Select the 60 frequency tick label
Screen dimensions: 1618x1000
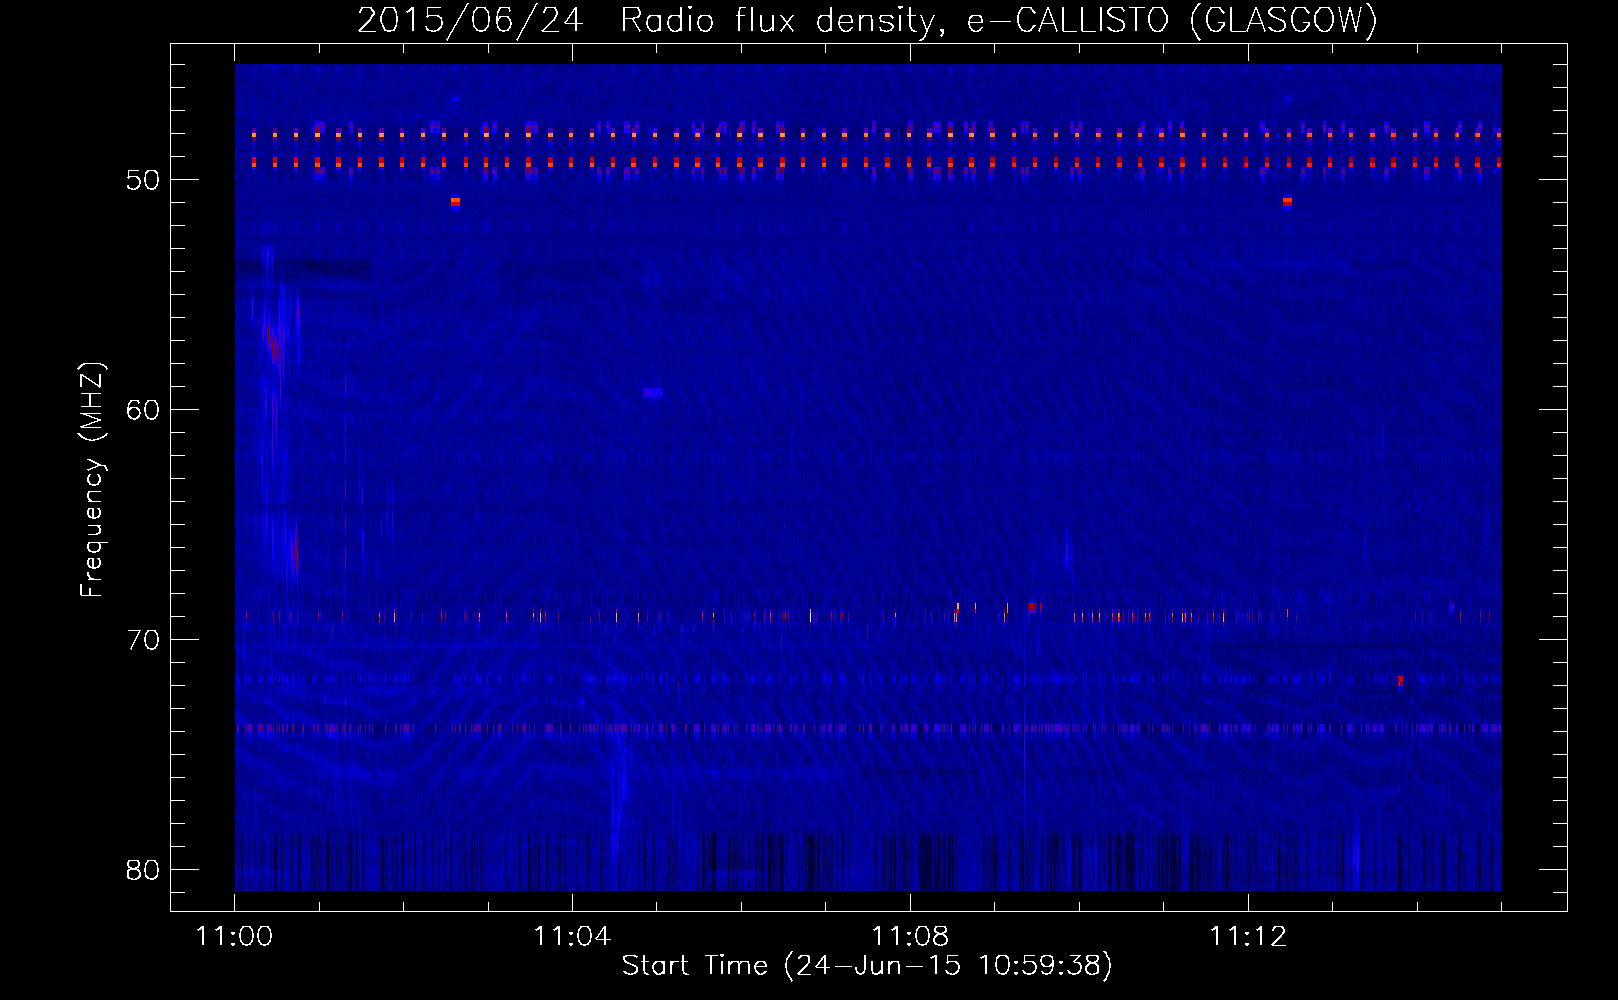tap(144, 410)
